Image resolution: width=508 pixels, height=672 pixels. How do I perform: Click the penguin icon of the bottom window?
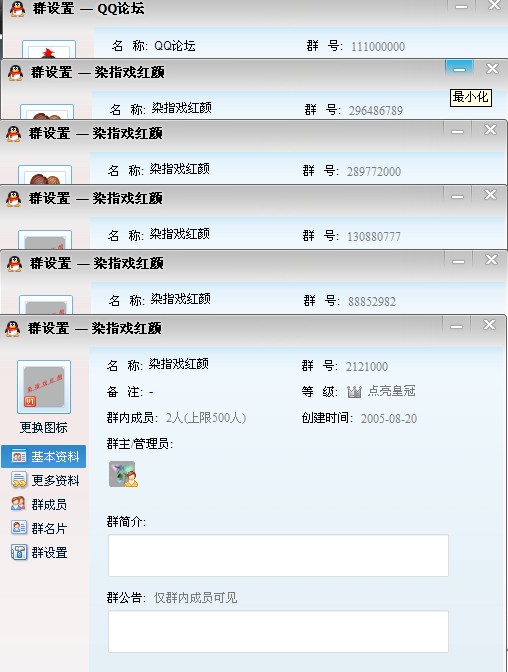(x=13, y=328)
